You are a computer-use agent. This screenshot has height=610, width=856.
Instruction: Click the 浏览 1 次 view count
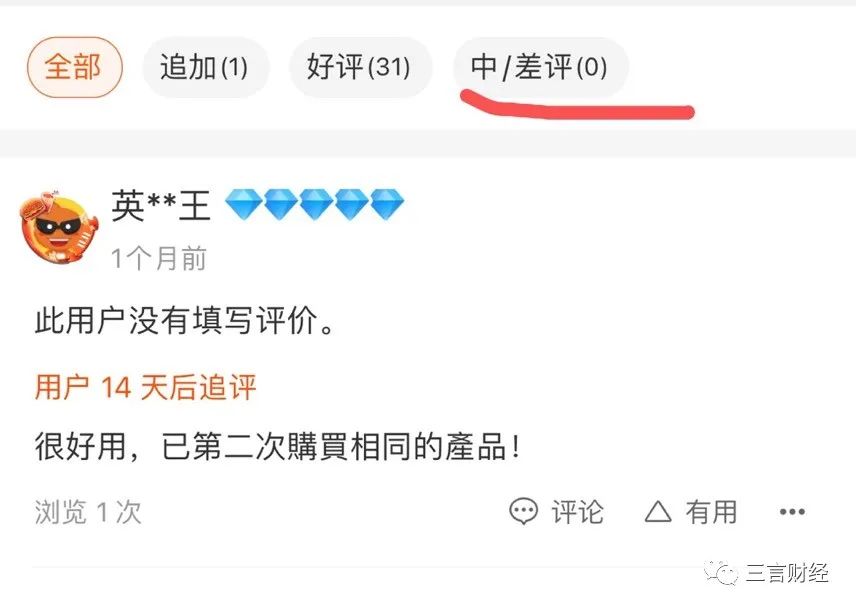[88, 512]
